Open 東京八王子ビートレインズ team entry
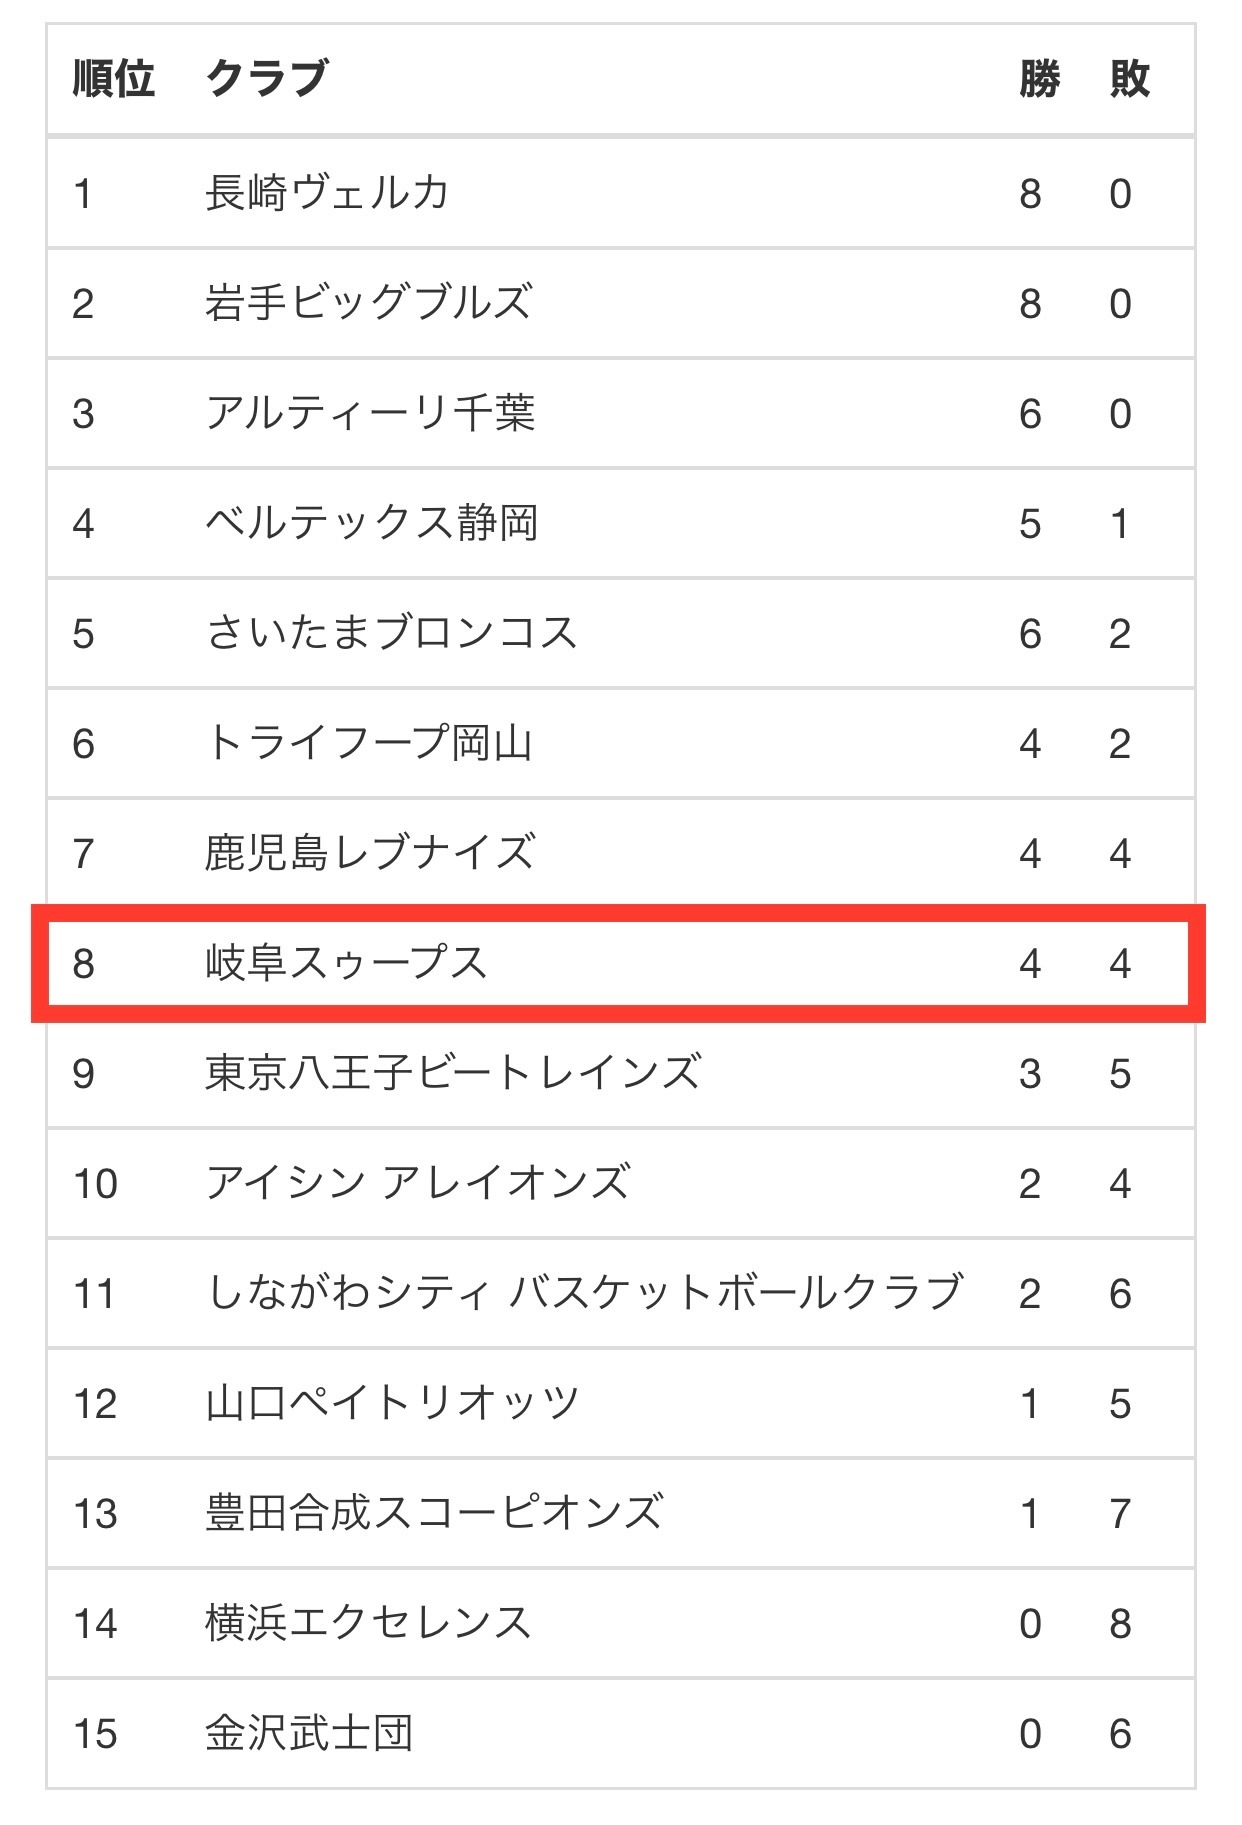 point(453,1072)
